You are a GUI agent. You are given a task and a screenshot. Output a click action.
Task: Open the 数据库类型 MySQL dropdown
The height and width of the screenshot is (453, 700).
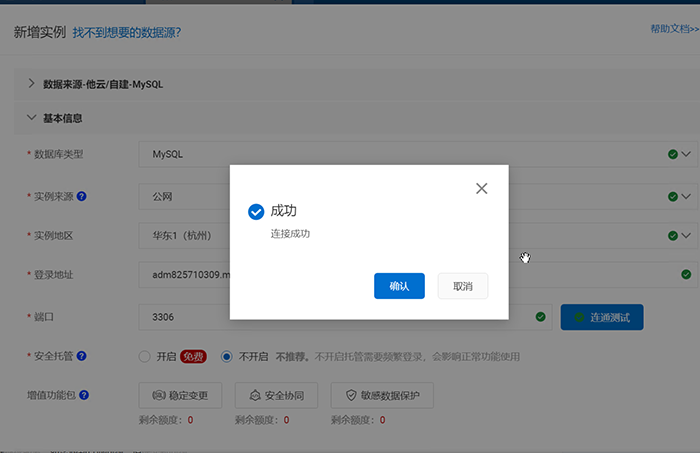(x=686, y=155)
